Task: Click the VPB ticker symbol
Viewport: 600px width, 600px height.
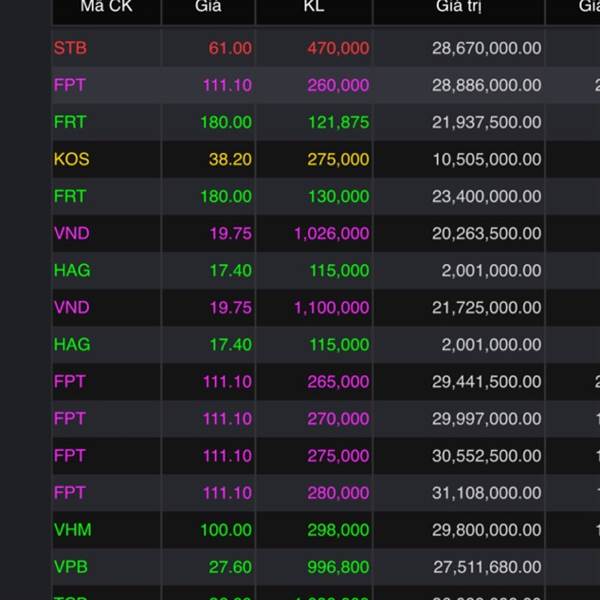Action: (x=71, y=566)
